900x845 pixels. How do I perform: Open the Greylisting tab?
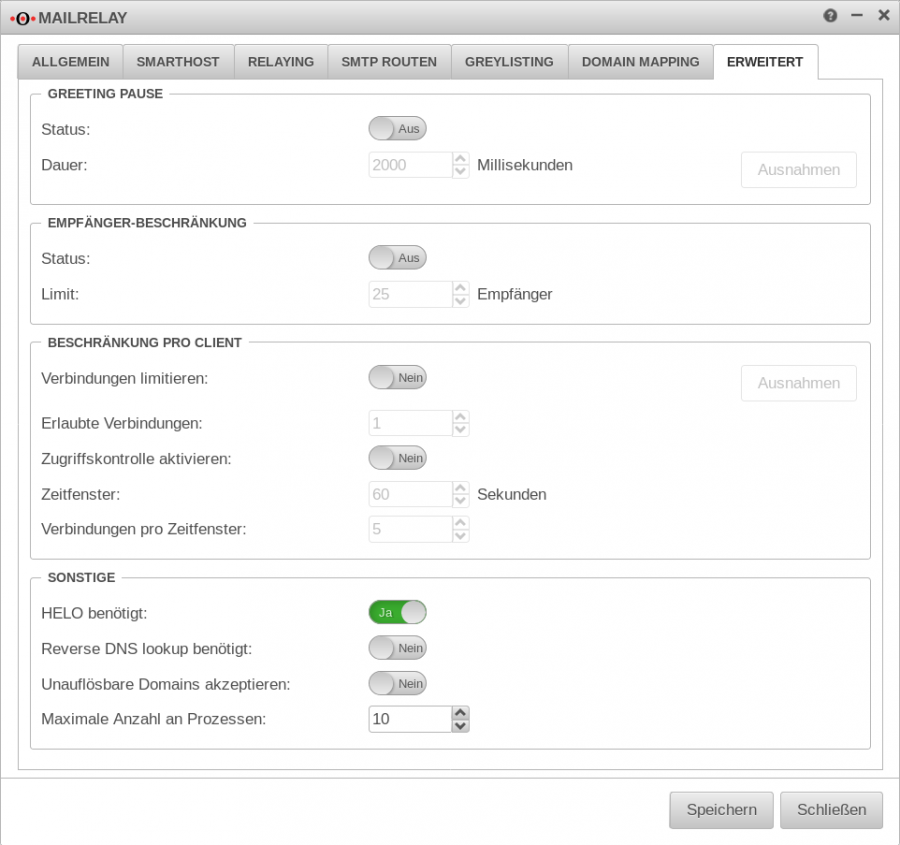[509, 61]
